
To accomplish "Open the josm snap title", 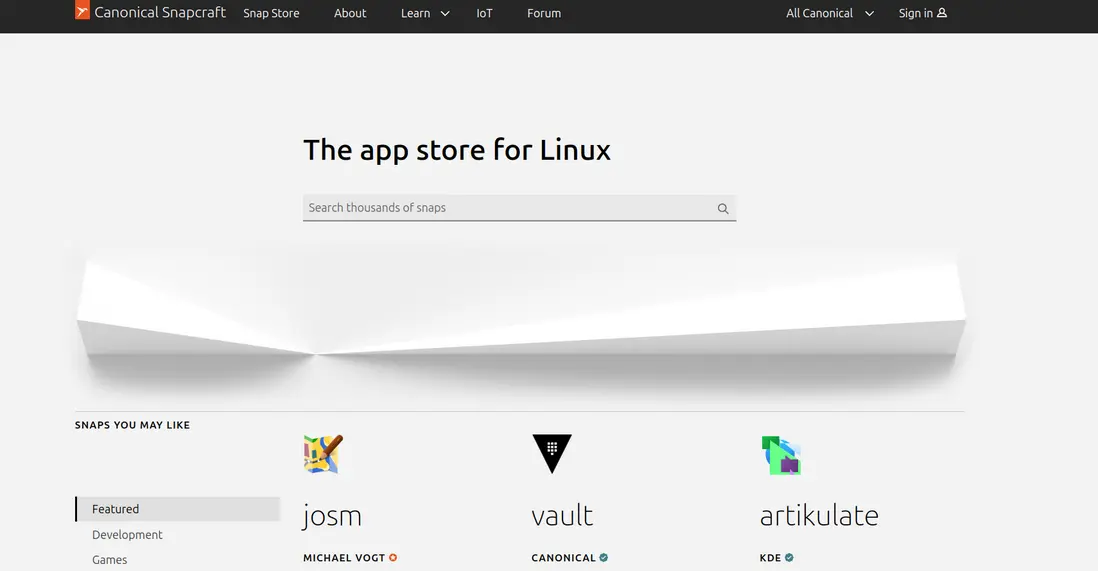I will [332, 516].
